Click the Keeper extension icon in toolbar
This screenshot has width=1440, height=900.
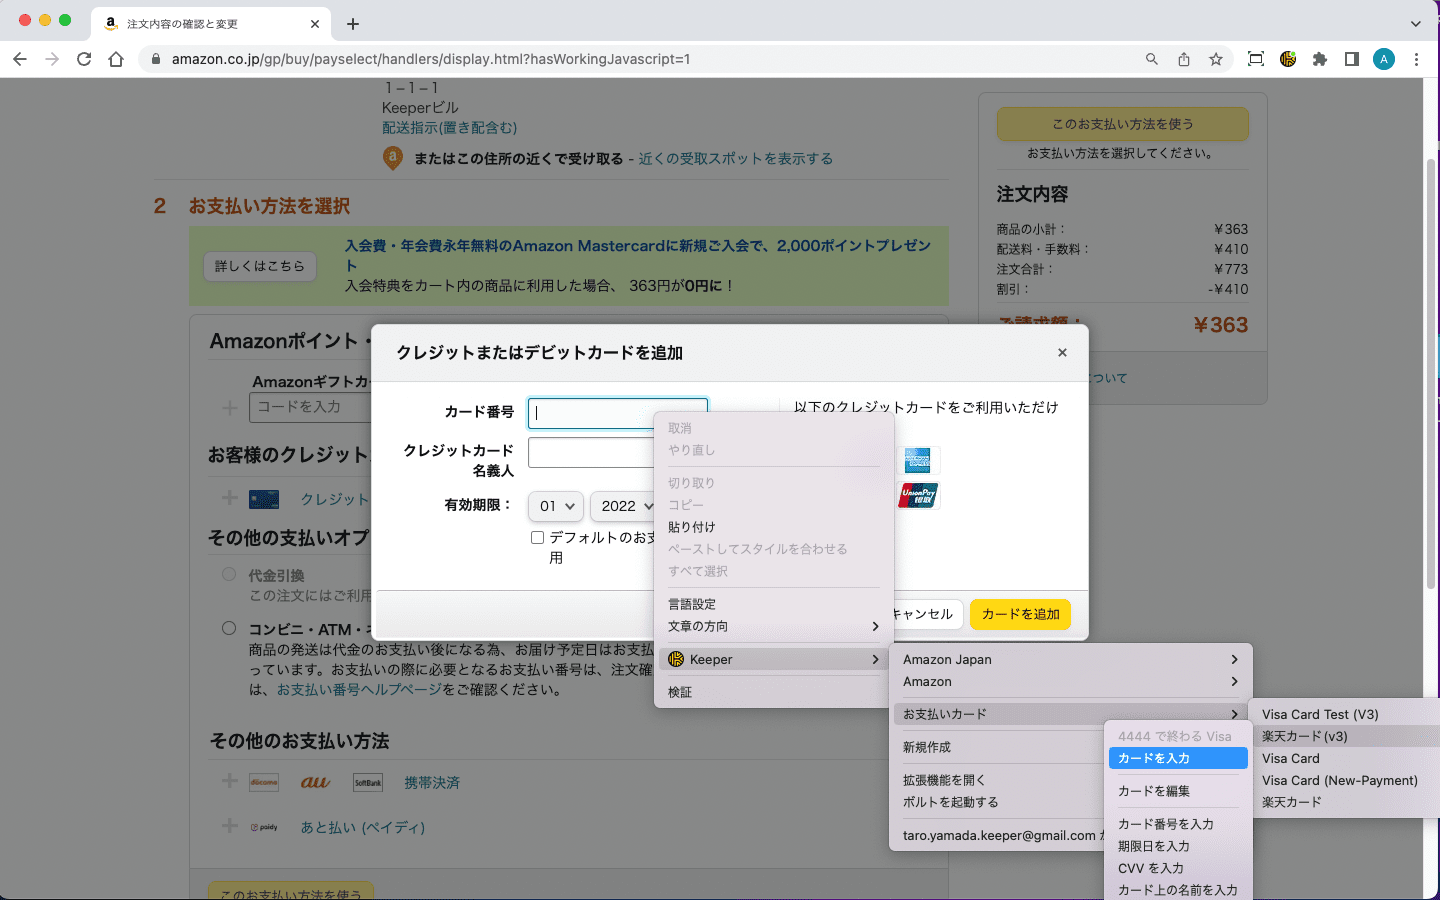coord(1288,59)
